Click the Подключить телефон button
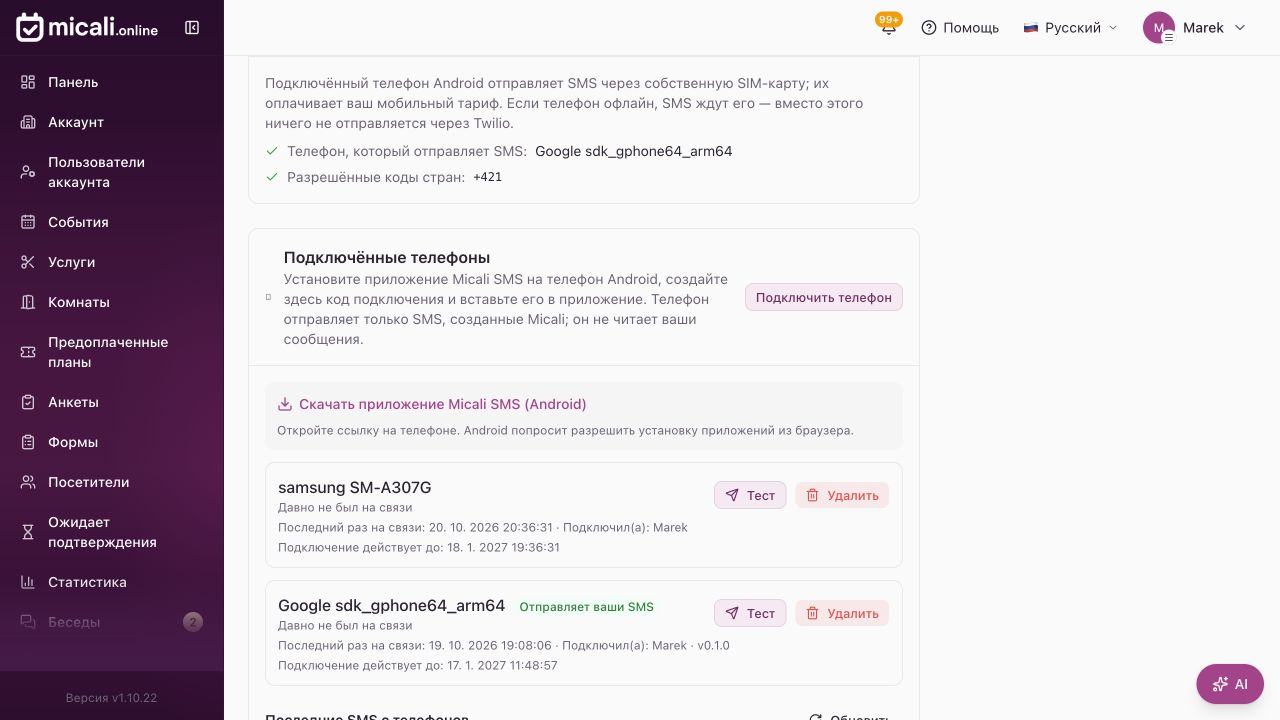This screenshot has height=720, width=1280. pos(824,297)
